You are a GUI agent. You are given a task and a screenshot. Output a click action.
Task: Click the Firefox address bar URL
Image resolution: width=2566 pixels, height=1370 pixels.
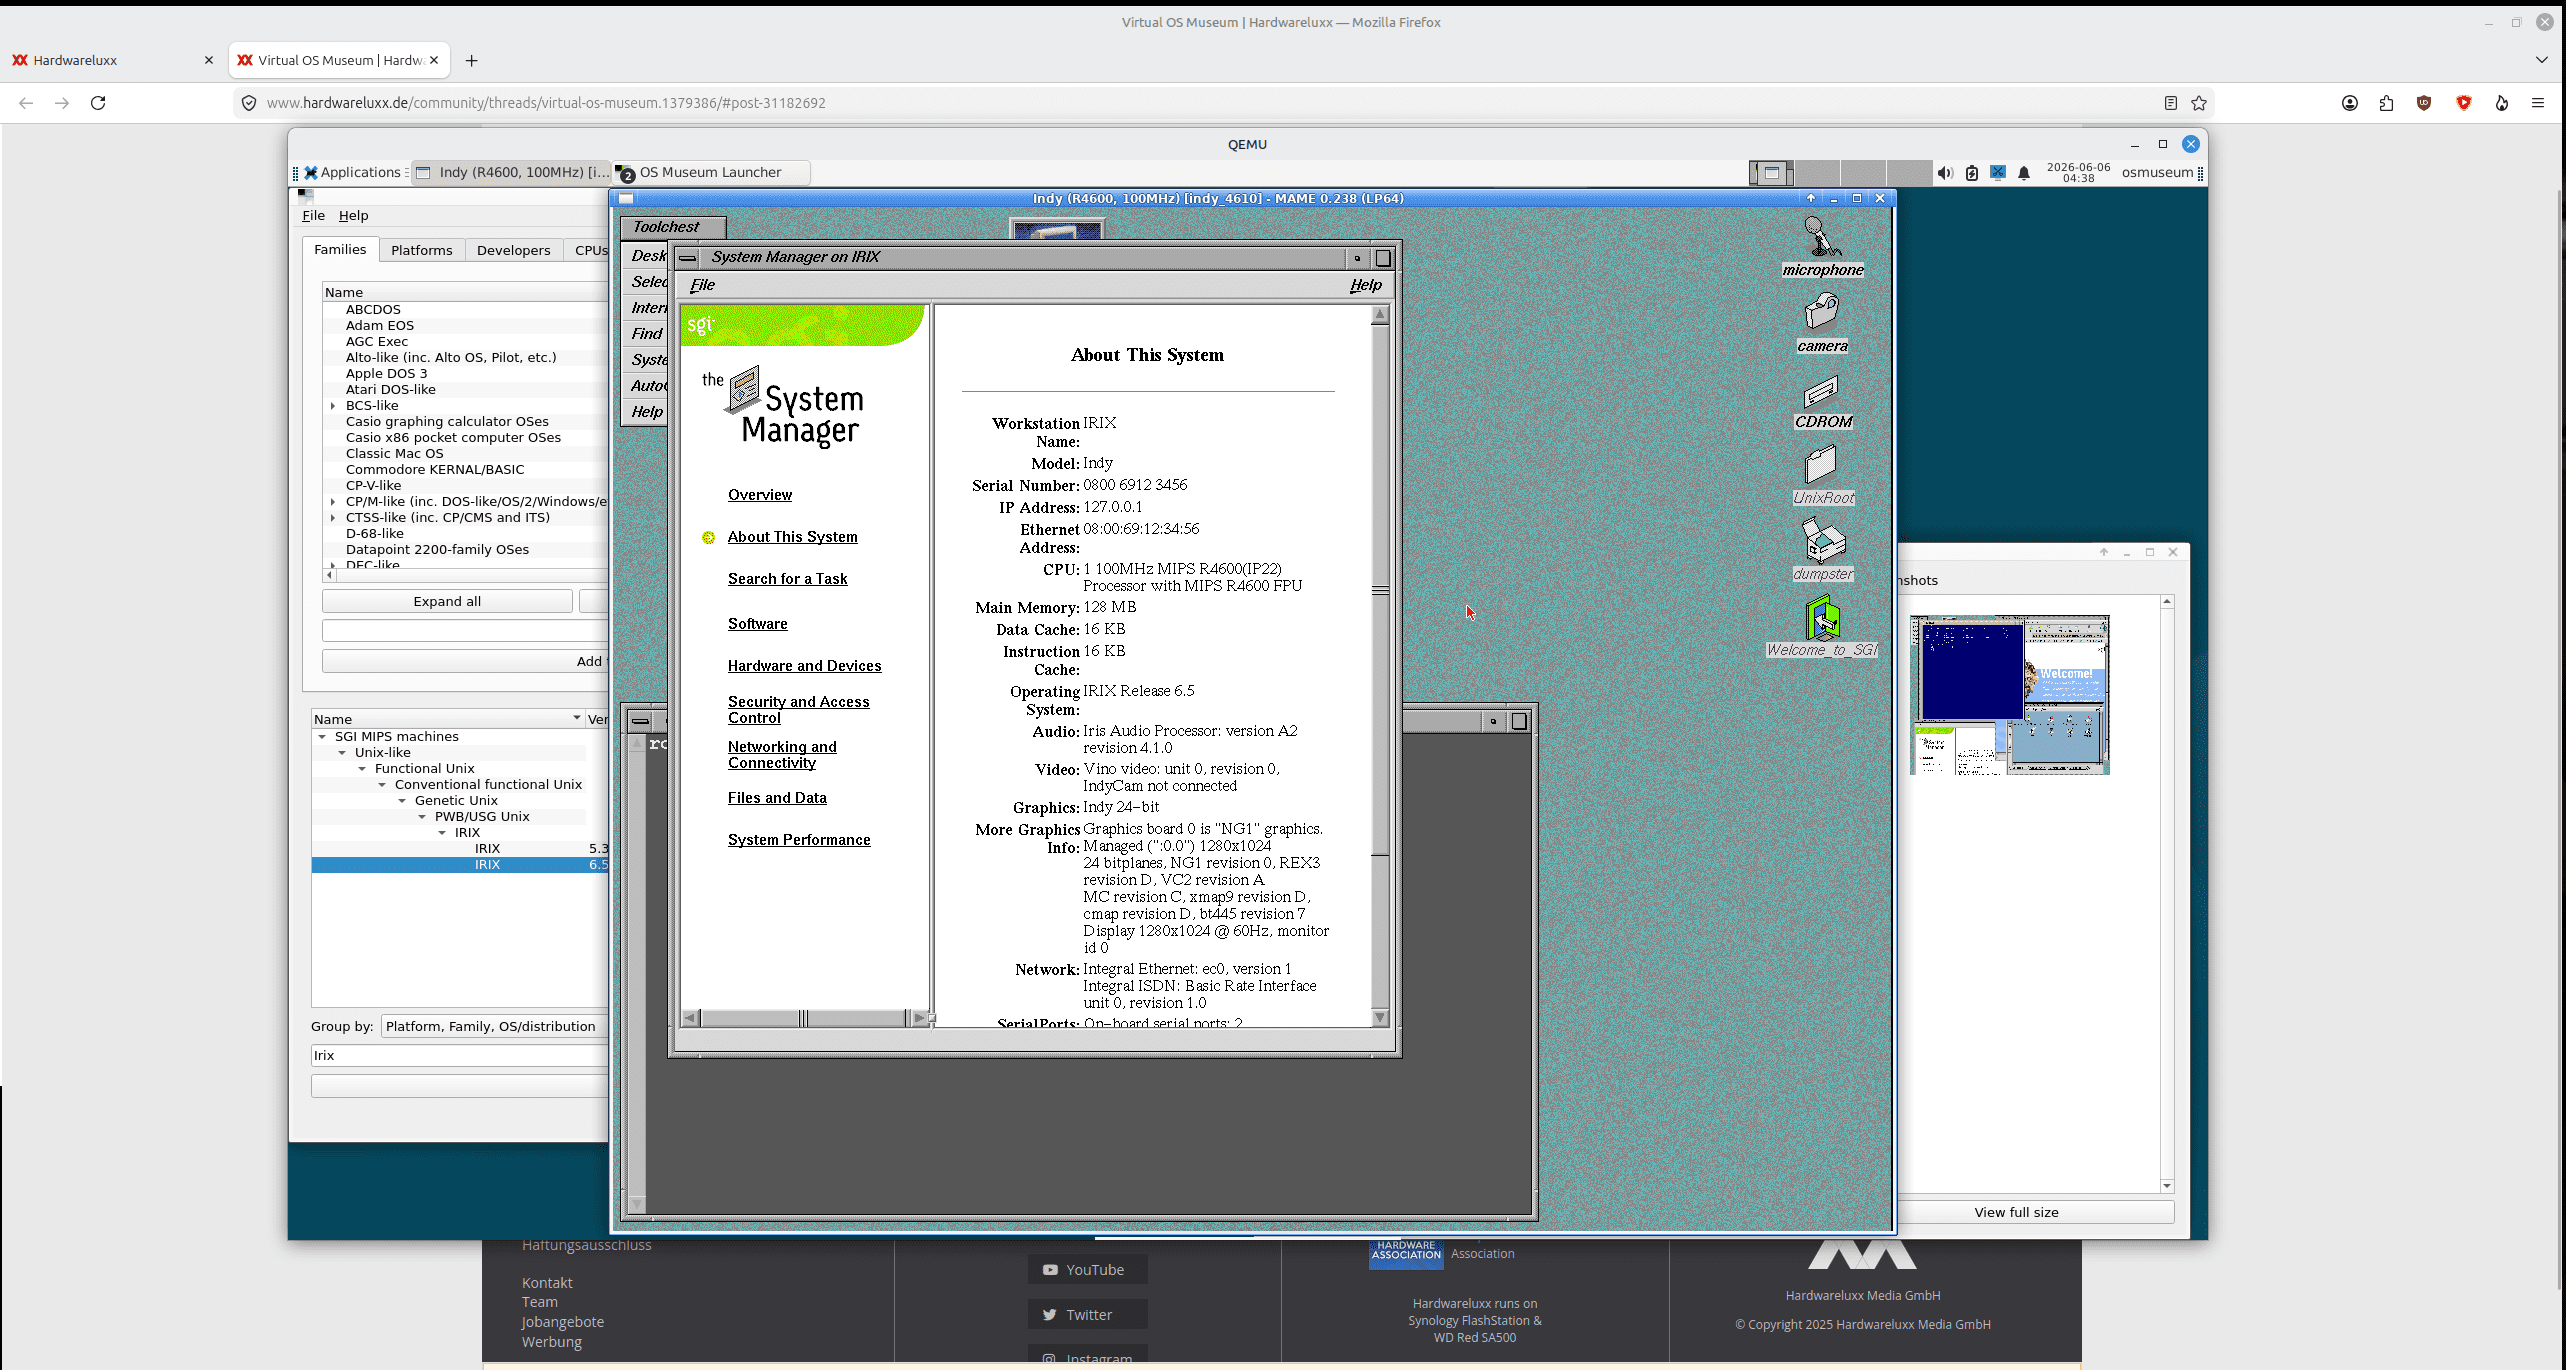[545, 103]
